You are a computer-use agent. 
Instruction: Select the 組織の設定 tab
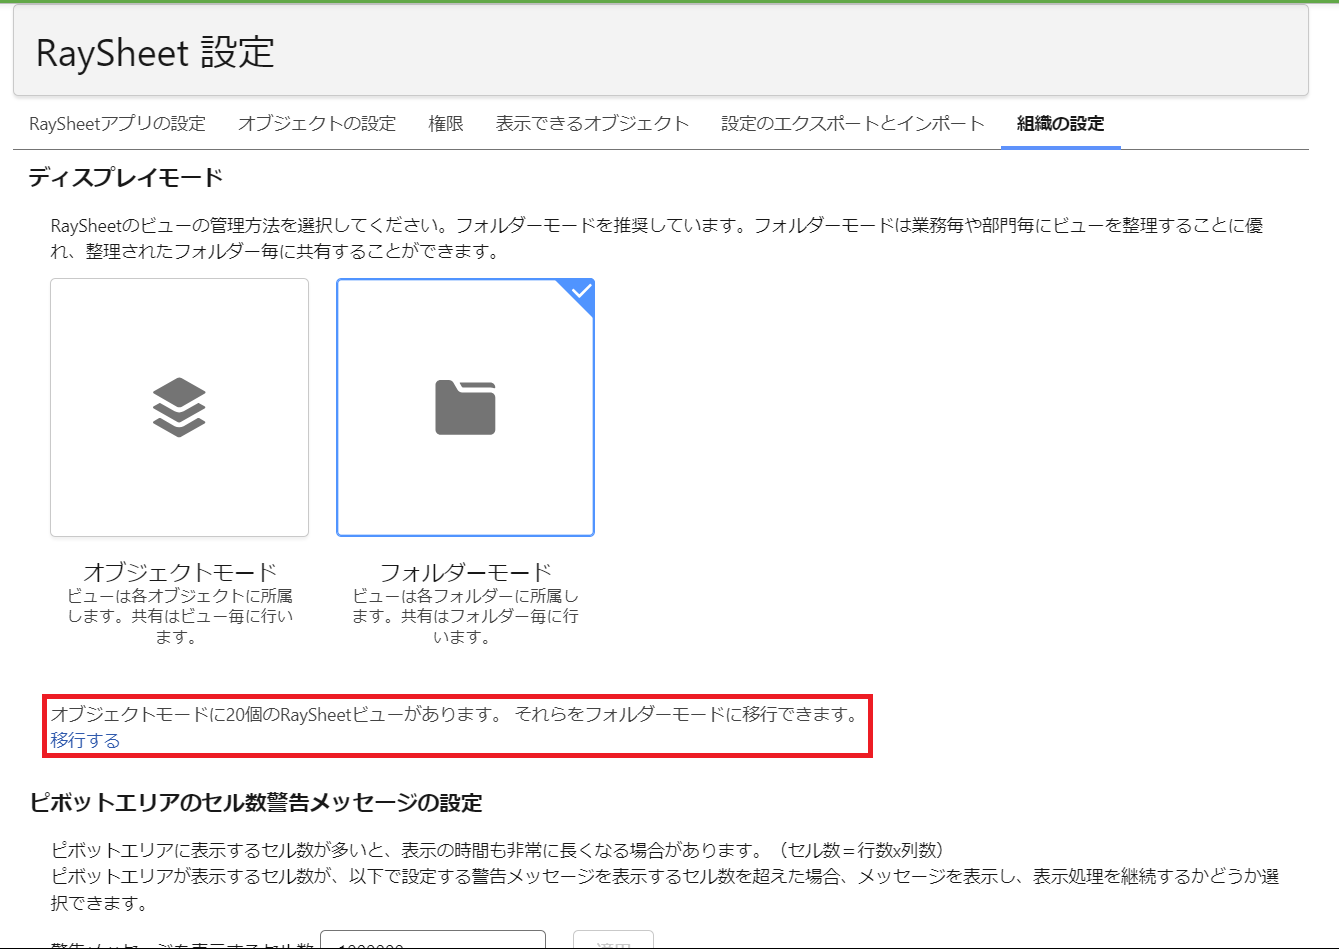pyautogui.click(x=1061, y=124)
